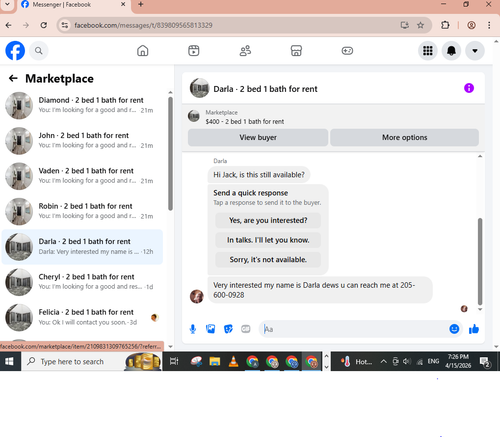Image resolution: width=500 pixels, height=437 pixels.
Task: Open the Windows Start menu
Action: (x=9, y=361)
